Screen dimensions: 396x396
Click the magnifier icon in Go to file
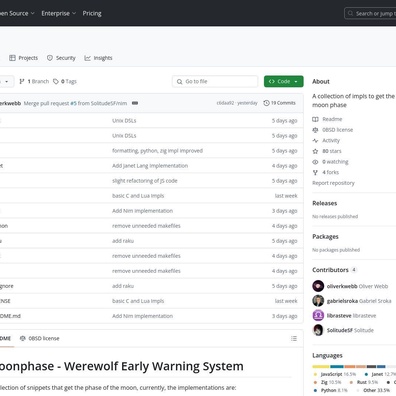[179, 81]
